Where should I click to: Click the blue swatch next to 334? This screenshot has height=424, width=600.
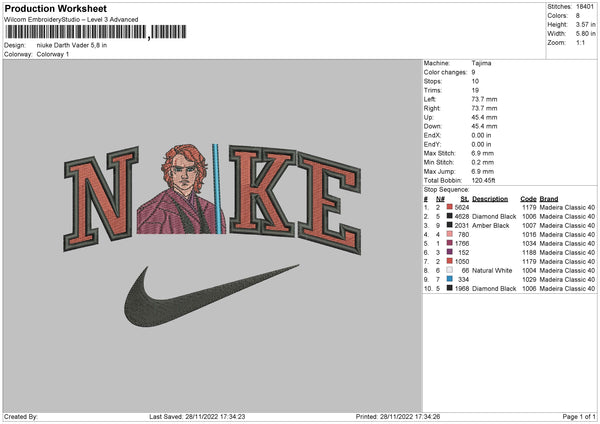[450, 279]
